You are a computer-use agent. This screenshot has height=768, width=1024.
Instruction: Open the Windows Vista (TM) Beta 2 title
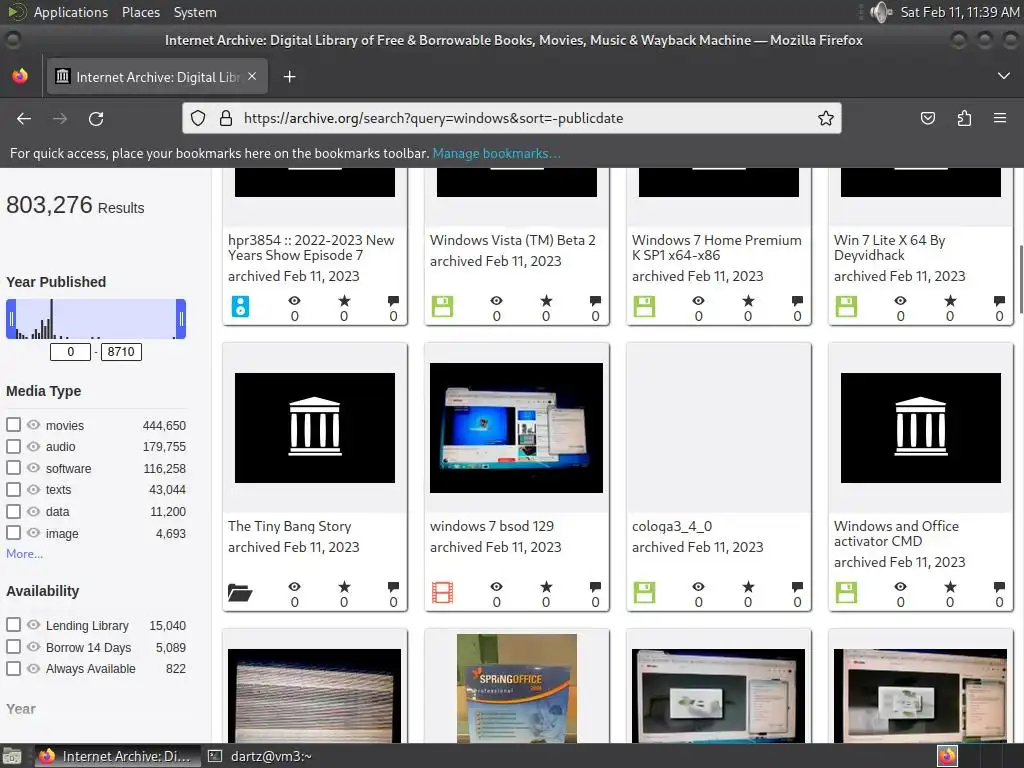pyautogui.click(x=513, y=240)
